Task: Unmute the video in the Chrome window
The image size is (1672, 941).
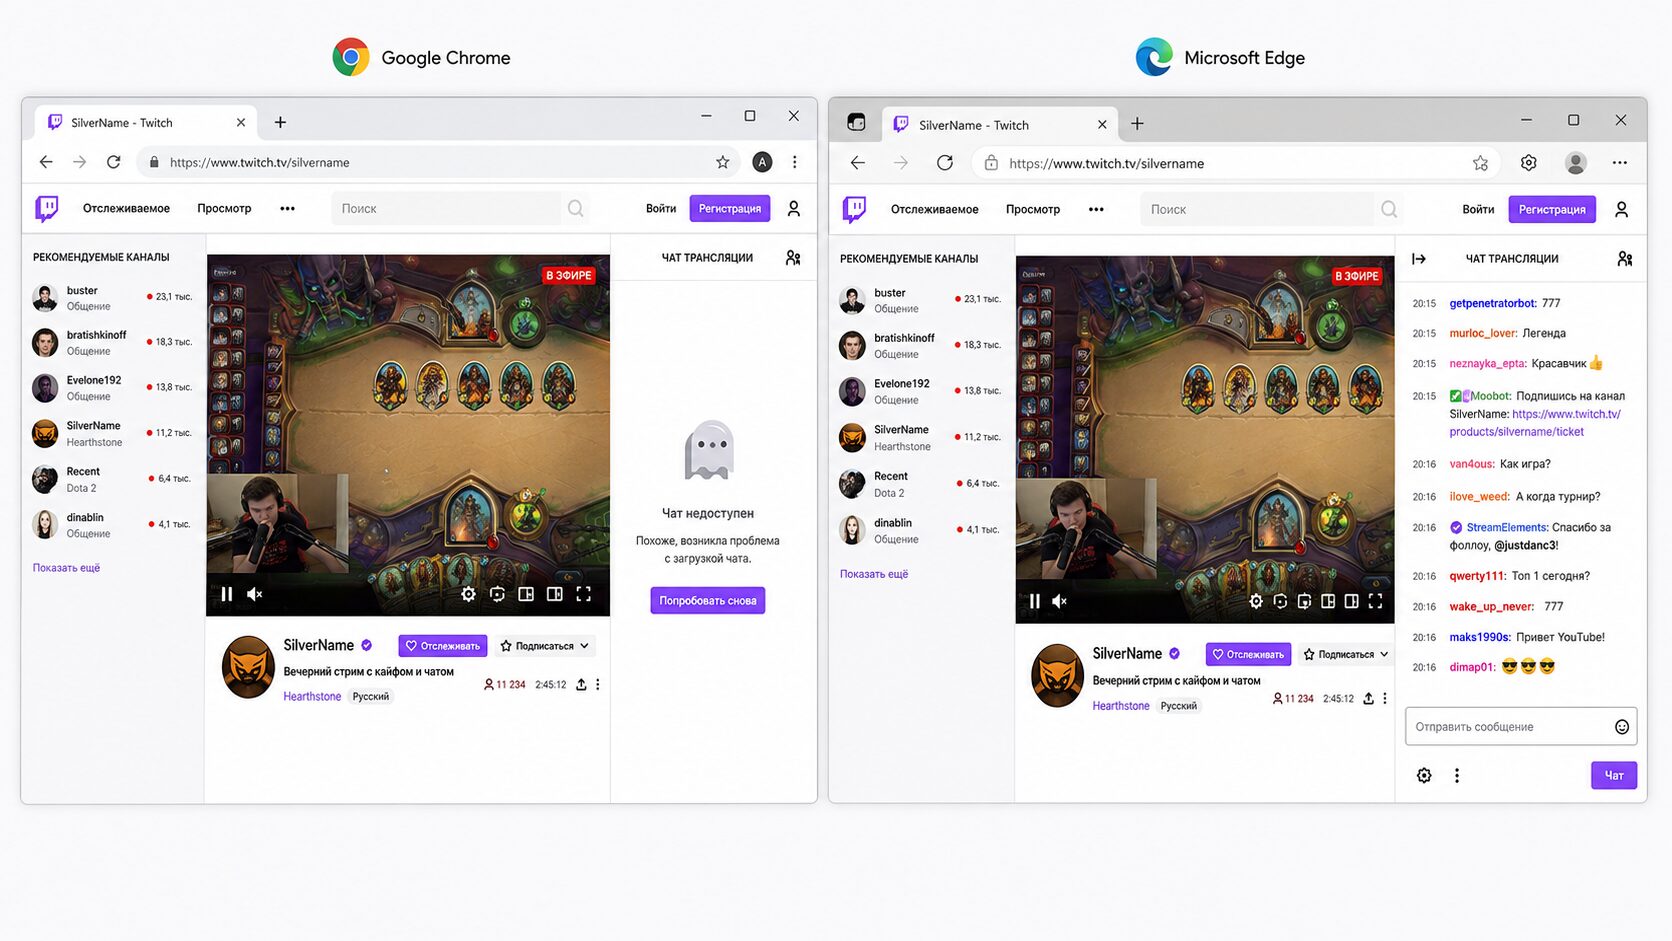Action: coord(255,594)
